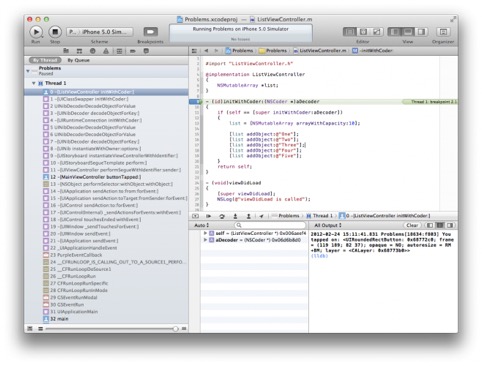482x366 pixels.
Task: Select frame 32 main
Action: (106, 319)
